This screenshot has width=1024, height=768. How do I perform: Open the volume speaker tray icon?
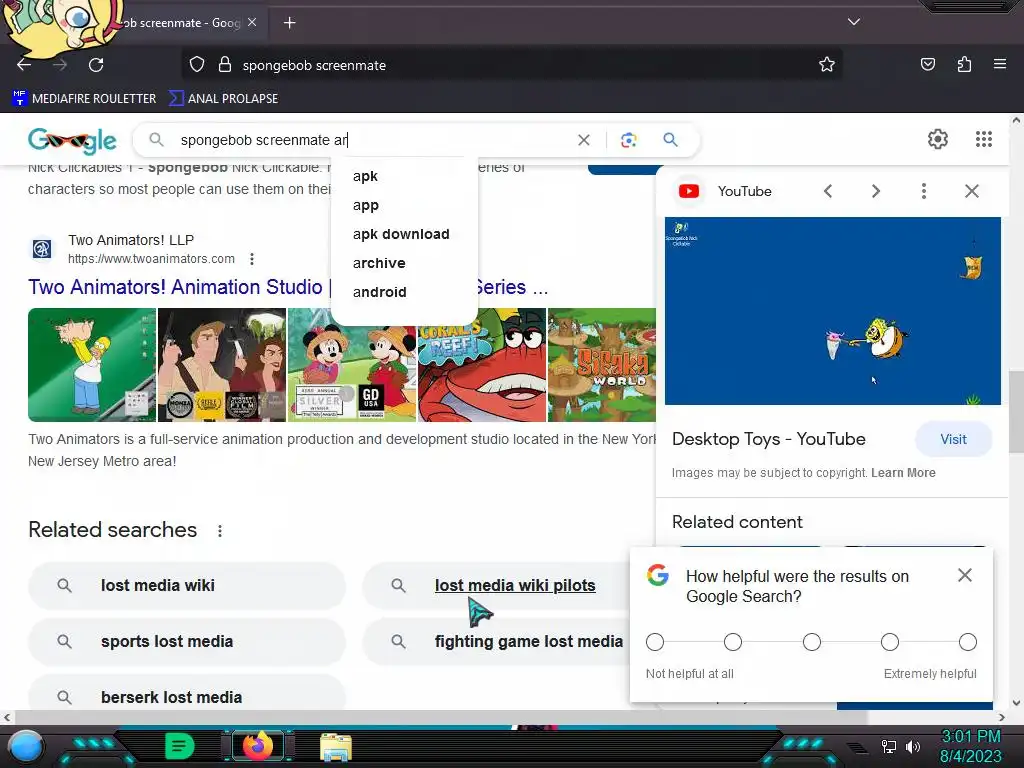pyautogui.click(x=913, y=746)
